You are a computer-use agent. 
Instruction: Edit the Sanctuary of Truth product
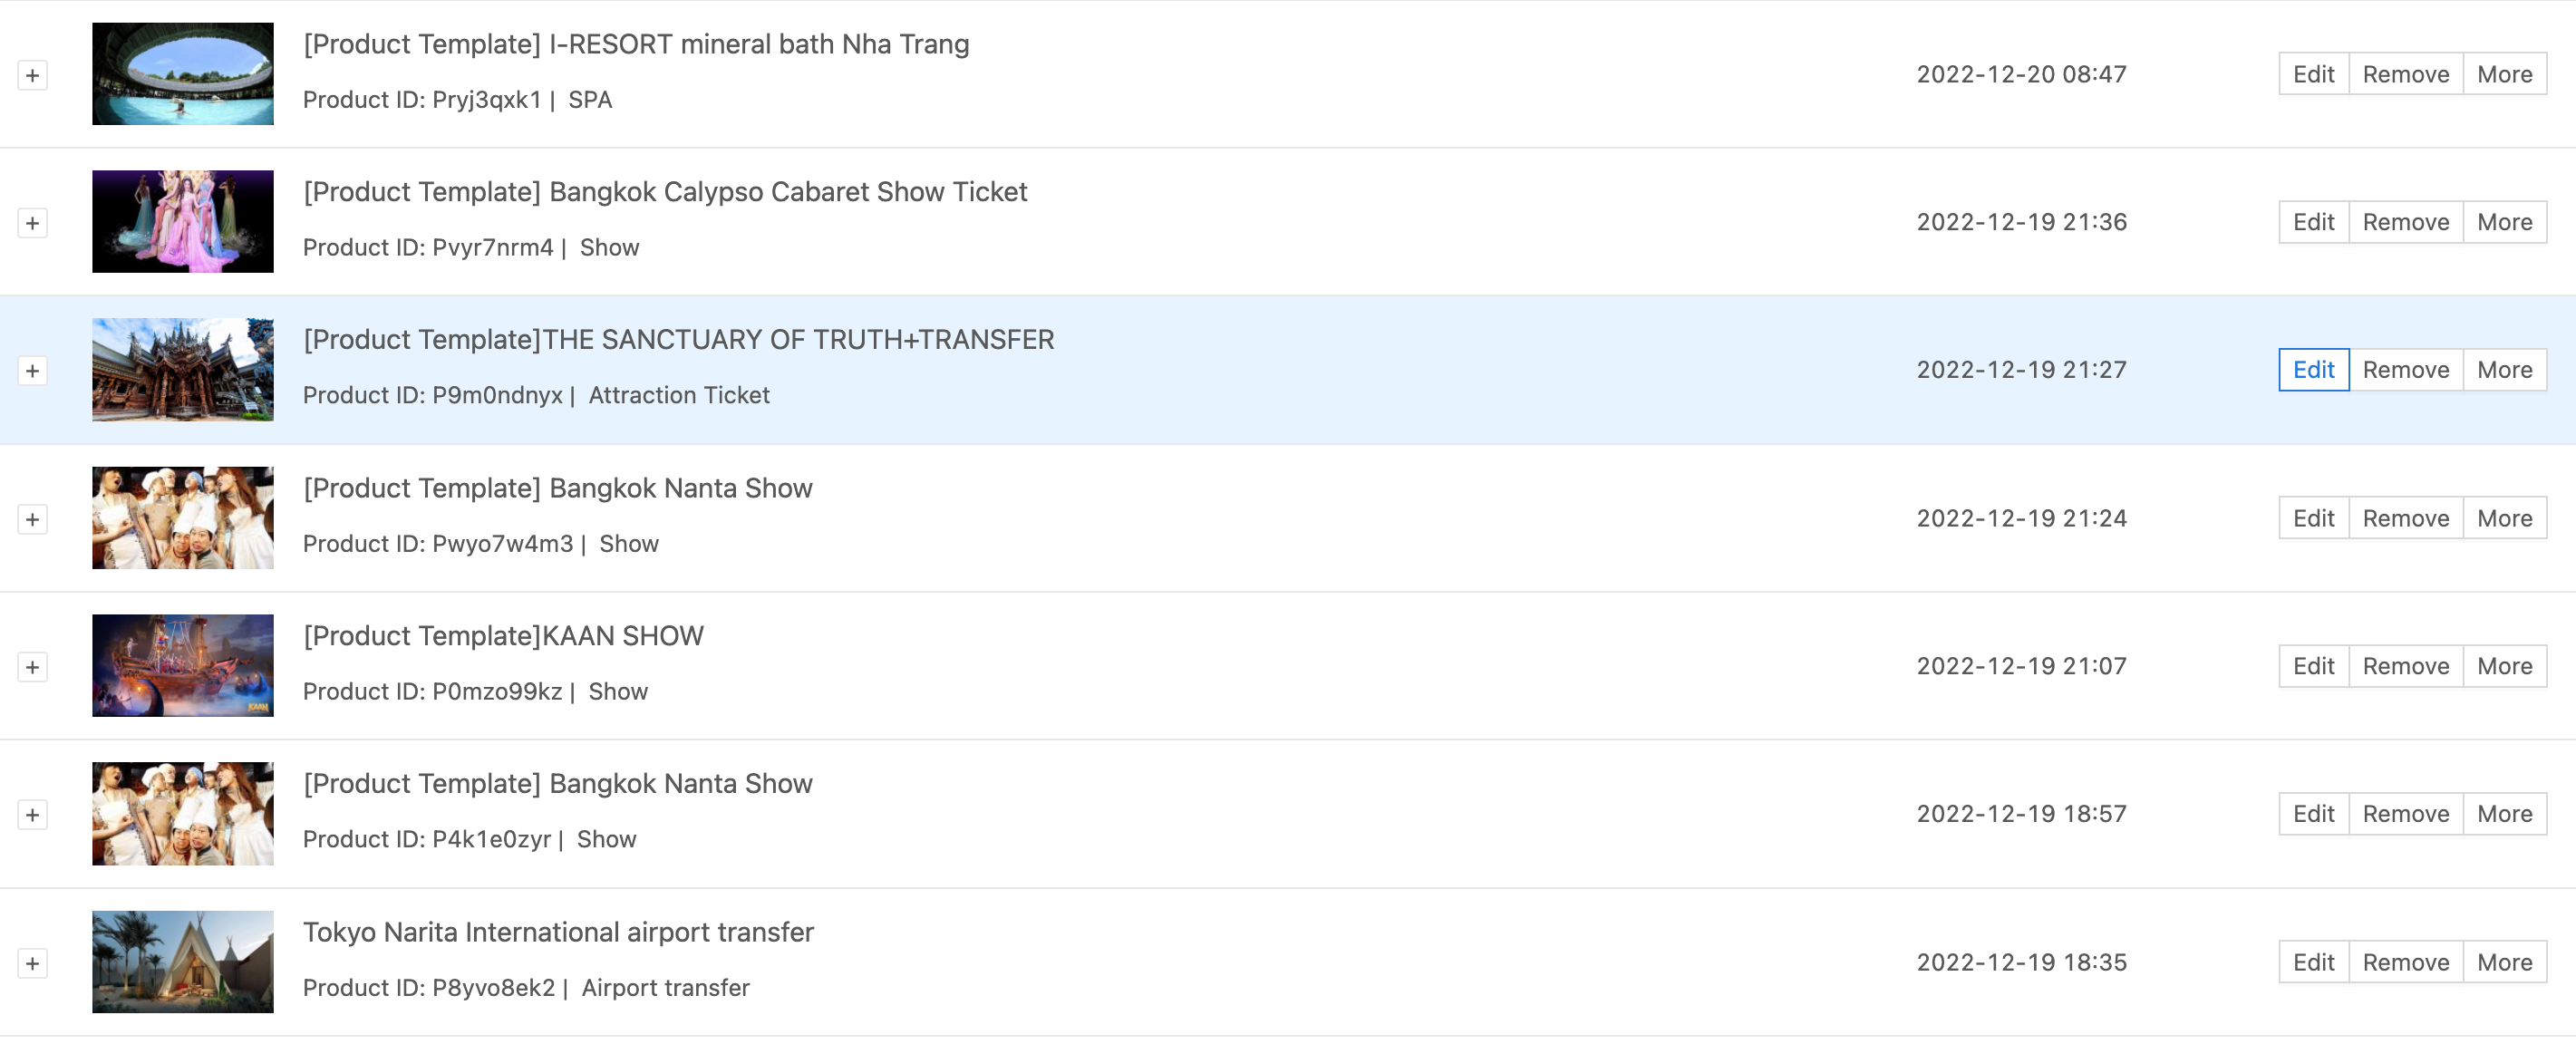[2313, 370]
